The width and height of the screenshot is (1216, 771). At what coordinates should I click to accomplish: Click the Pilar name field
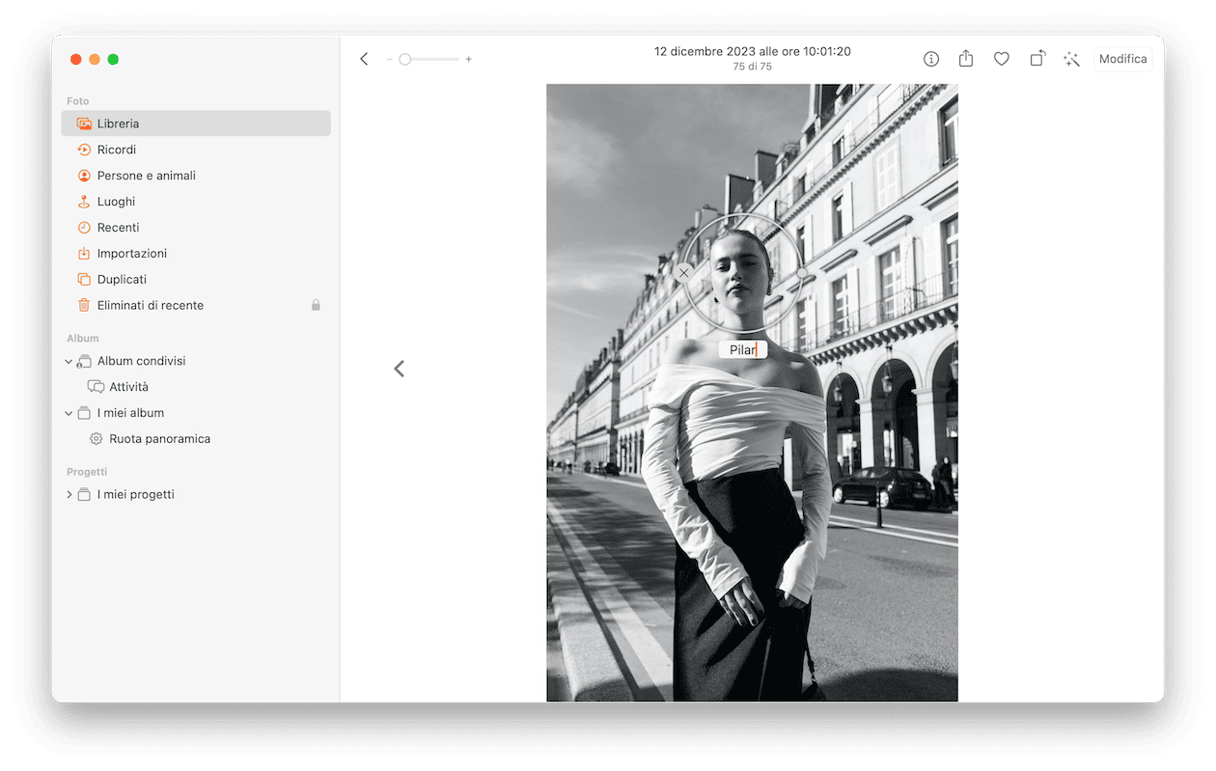[x=743, y=350]
